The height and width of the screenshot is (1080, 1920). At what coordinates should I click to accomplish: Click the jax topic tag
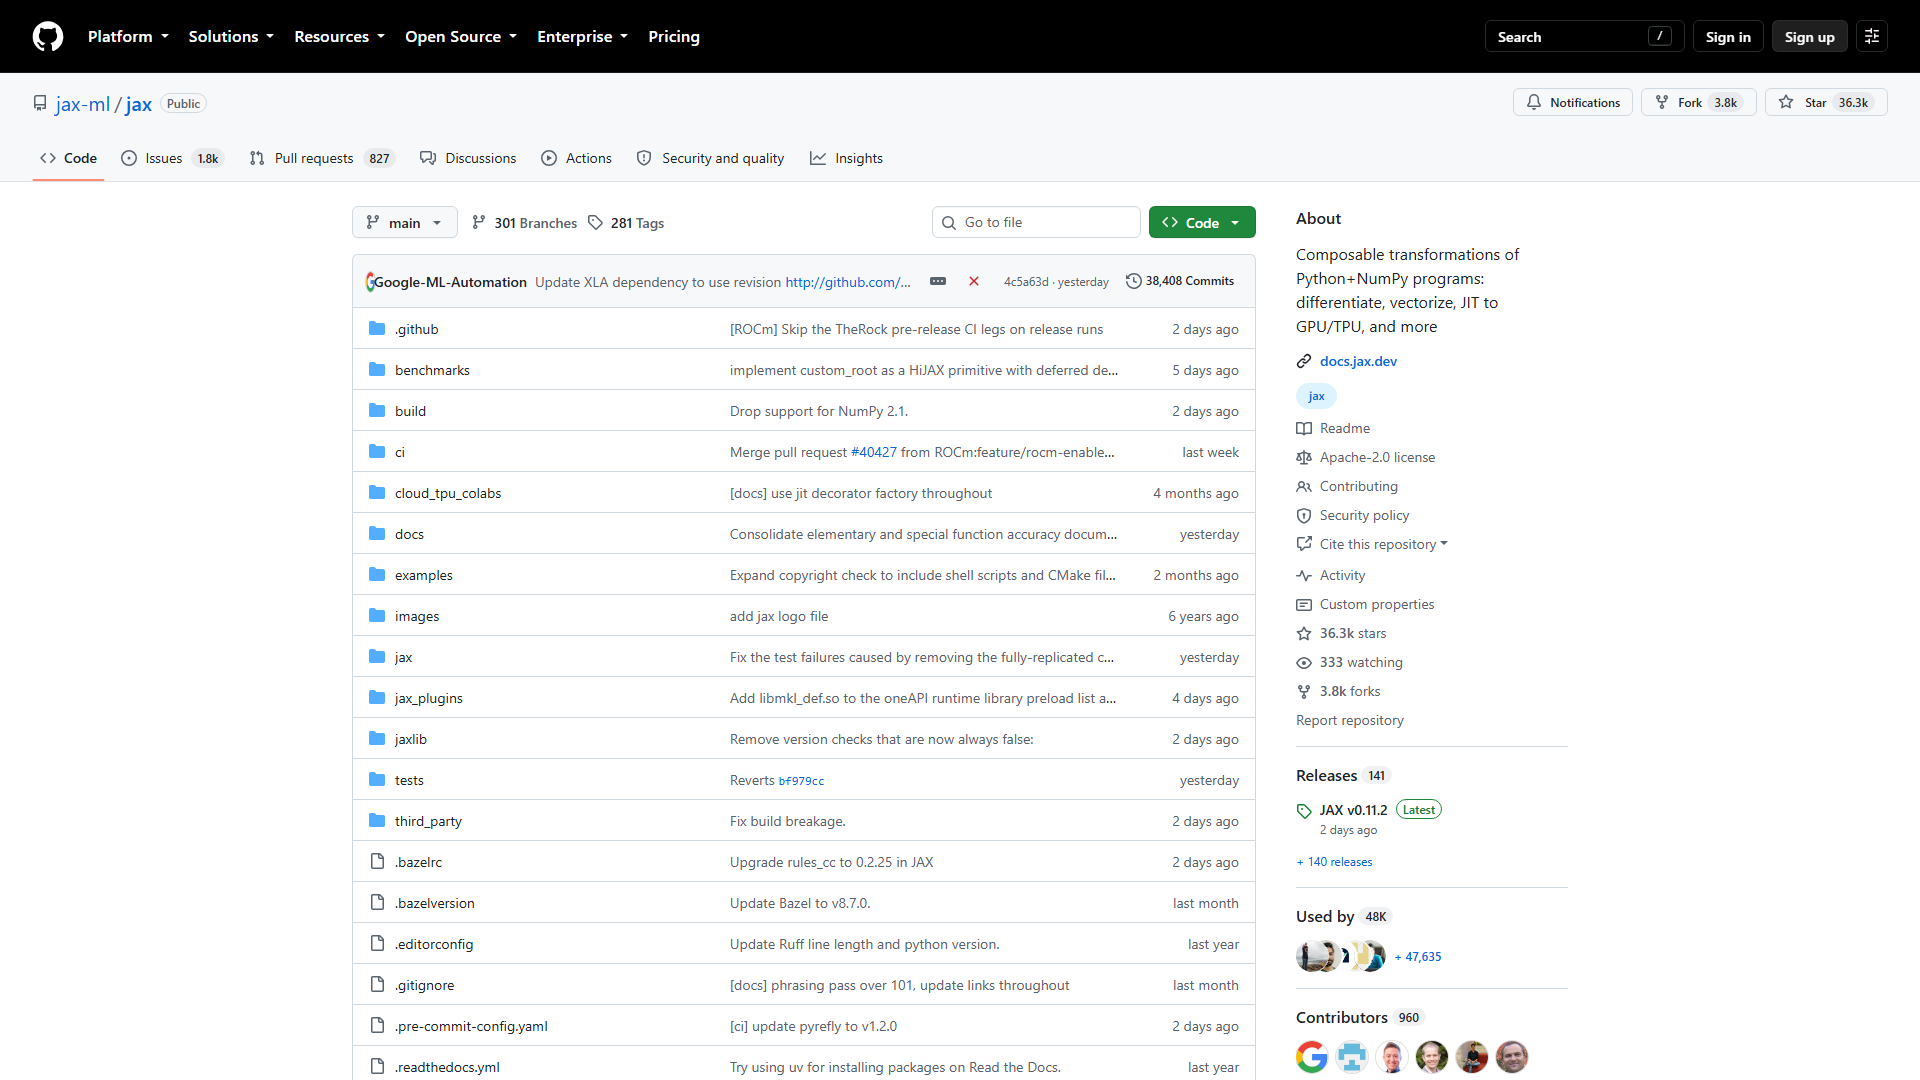1316,396
